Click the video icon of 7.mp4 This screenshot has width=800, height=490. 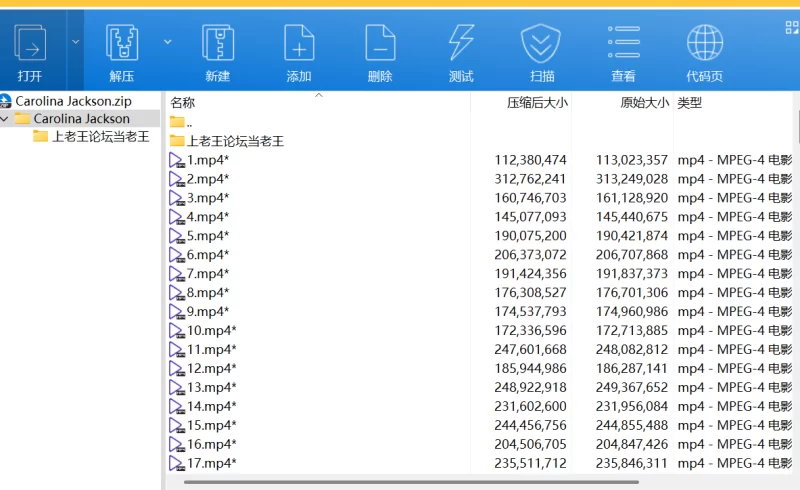[x=177, y=274]
